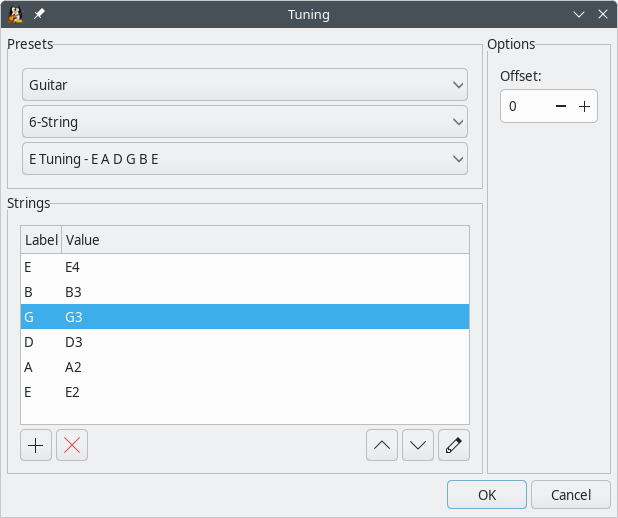The width and height of the screenshot is (618, 518).
Task: Click the pin icon in title bar
Action: pos(39,15)
